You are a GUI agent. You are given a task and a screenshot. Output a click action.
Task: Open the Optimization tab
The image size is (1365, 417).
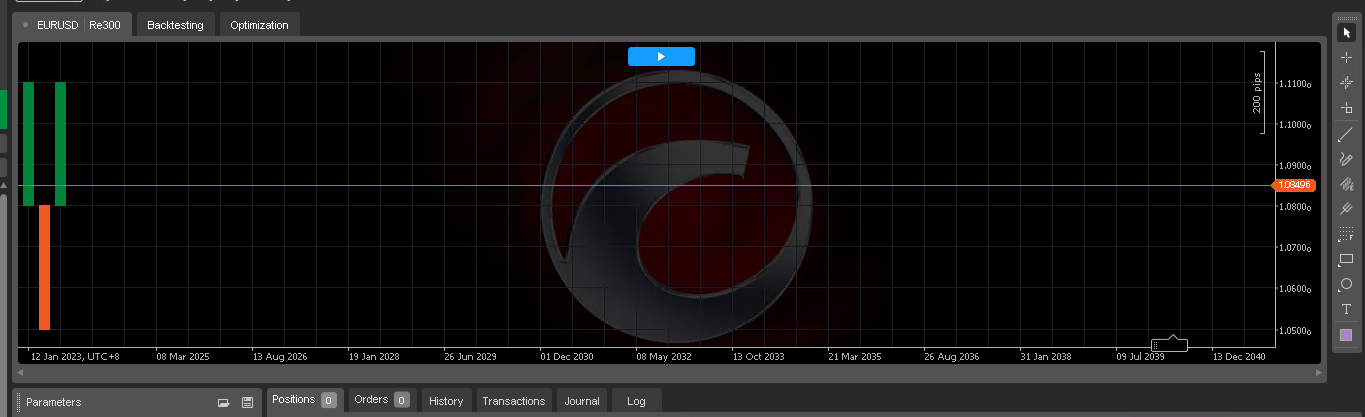[259, 25]
